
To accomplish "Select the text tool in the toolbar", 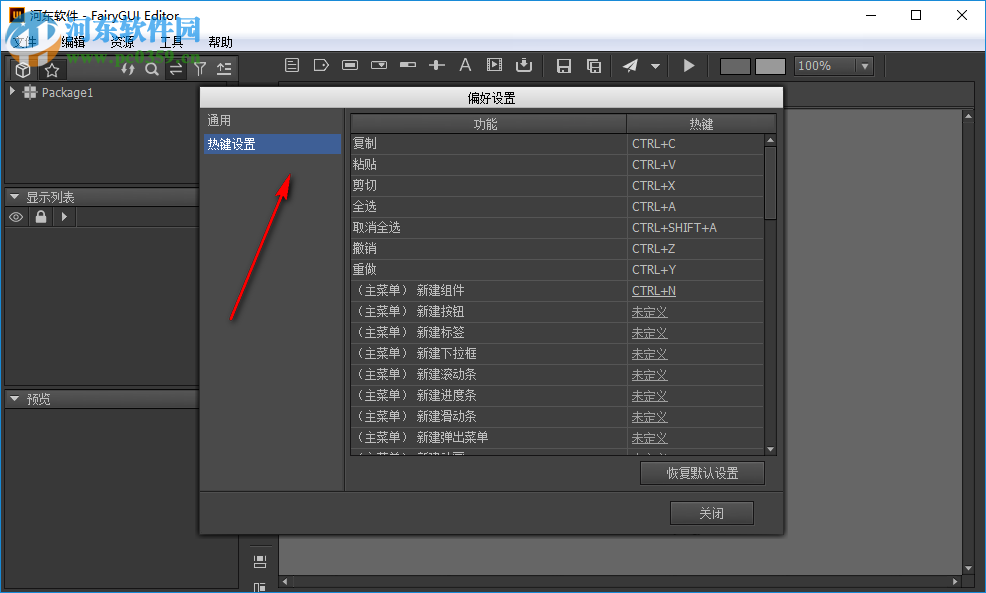I will pyautogui.click(x=465, y=65).
